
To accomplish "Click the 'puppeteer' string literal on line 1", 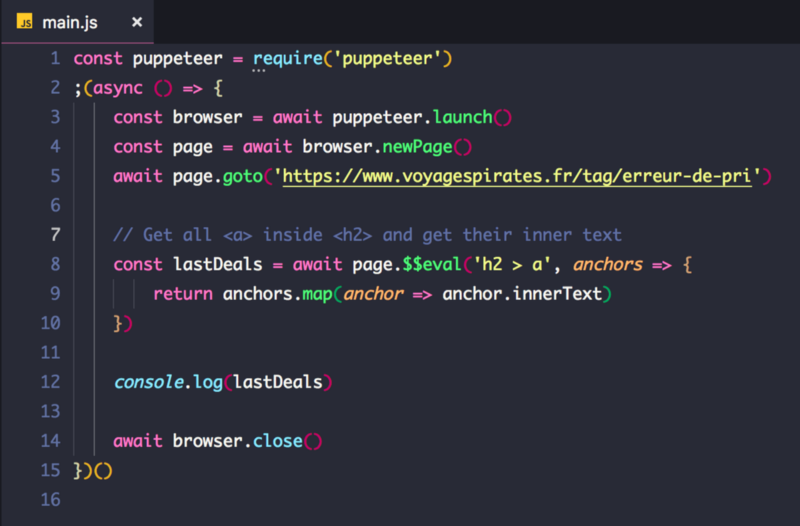I will tap(388, 59).
